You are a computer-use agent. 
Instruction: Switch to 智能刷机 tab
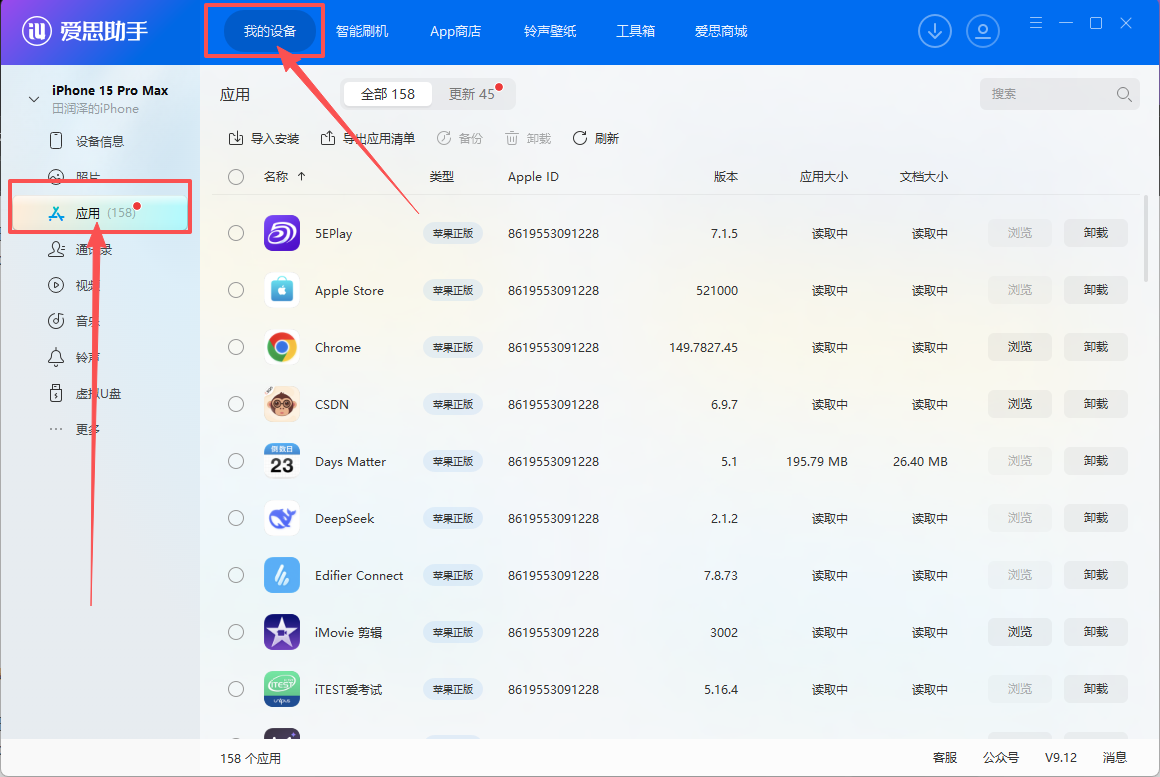[362, 31]
